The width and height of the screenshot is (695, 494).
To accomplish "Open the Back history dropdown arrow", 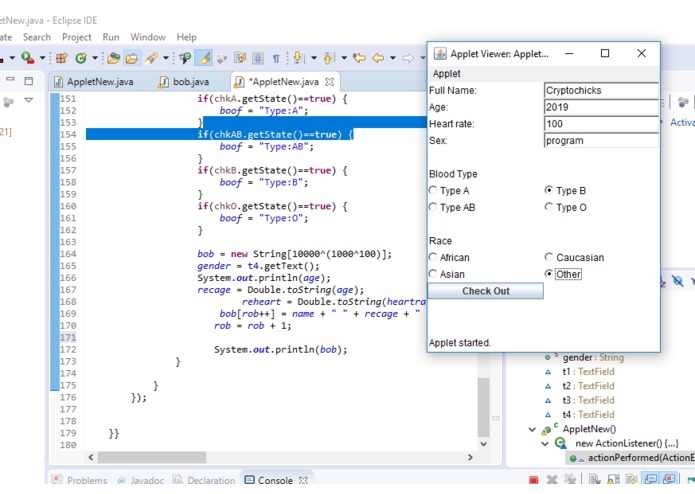I will [x=393, y=58].
